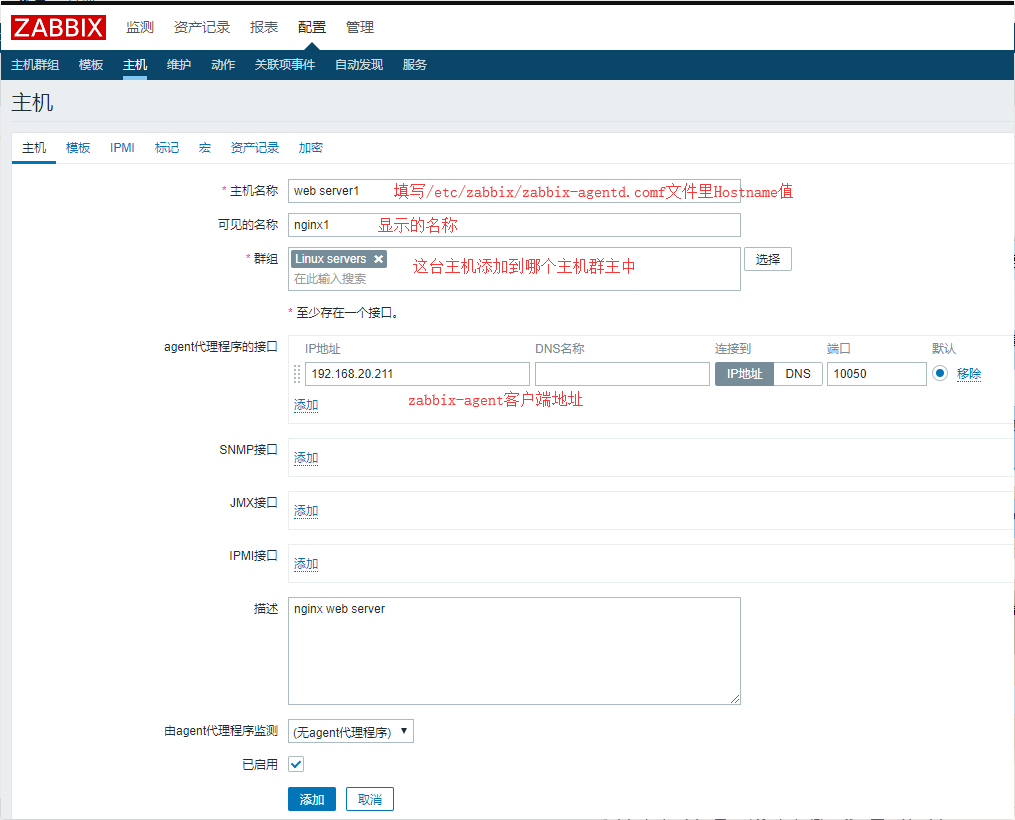Viewport: 1015px width, 820px height.
Task: Open the agent代理程序监测 dropdown
Action: 350,732
